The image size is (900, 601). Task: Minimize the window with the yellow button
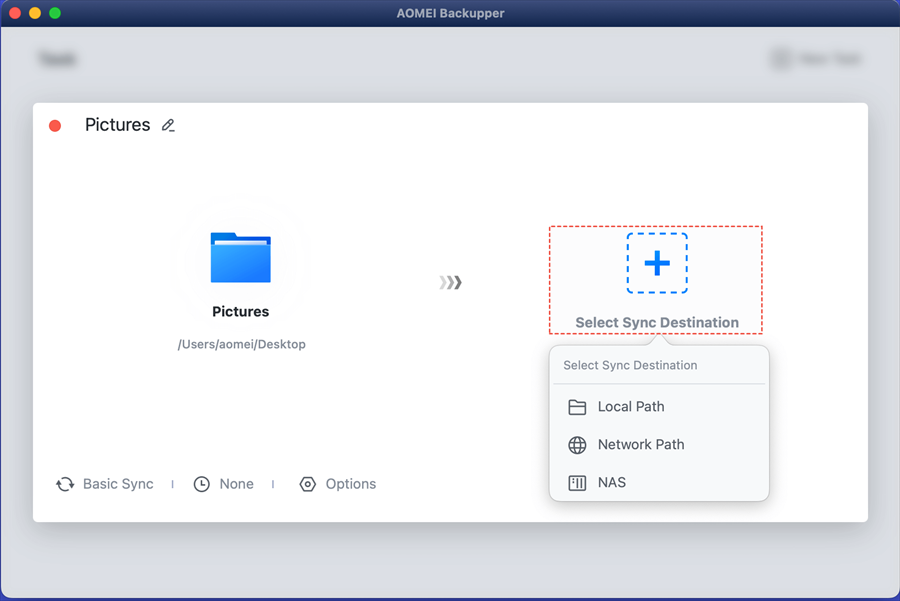click(35, 13)
